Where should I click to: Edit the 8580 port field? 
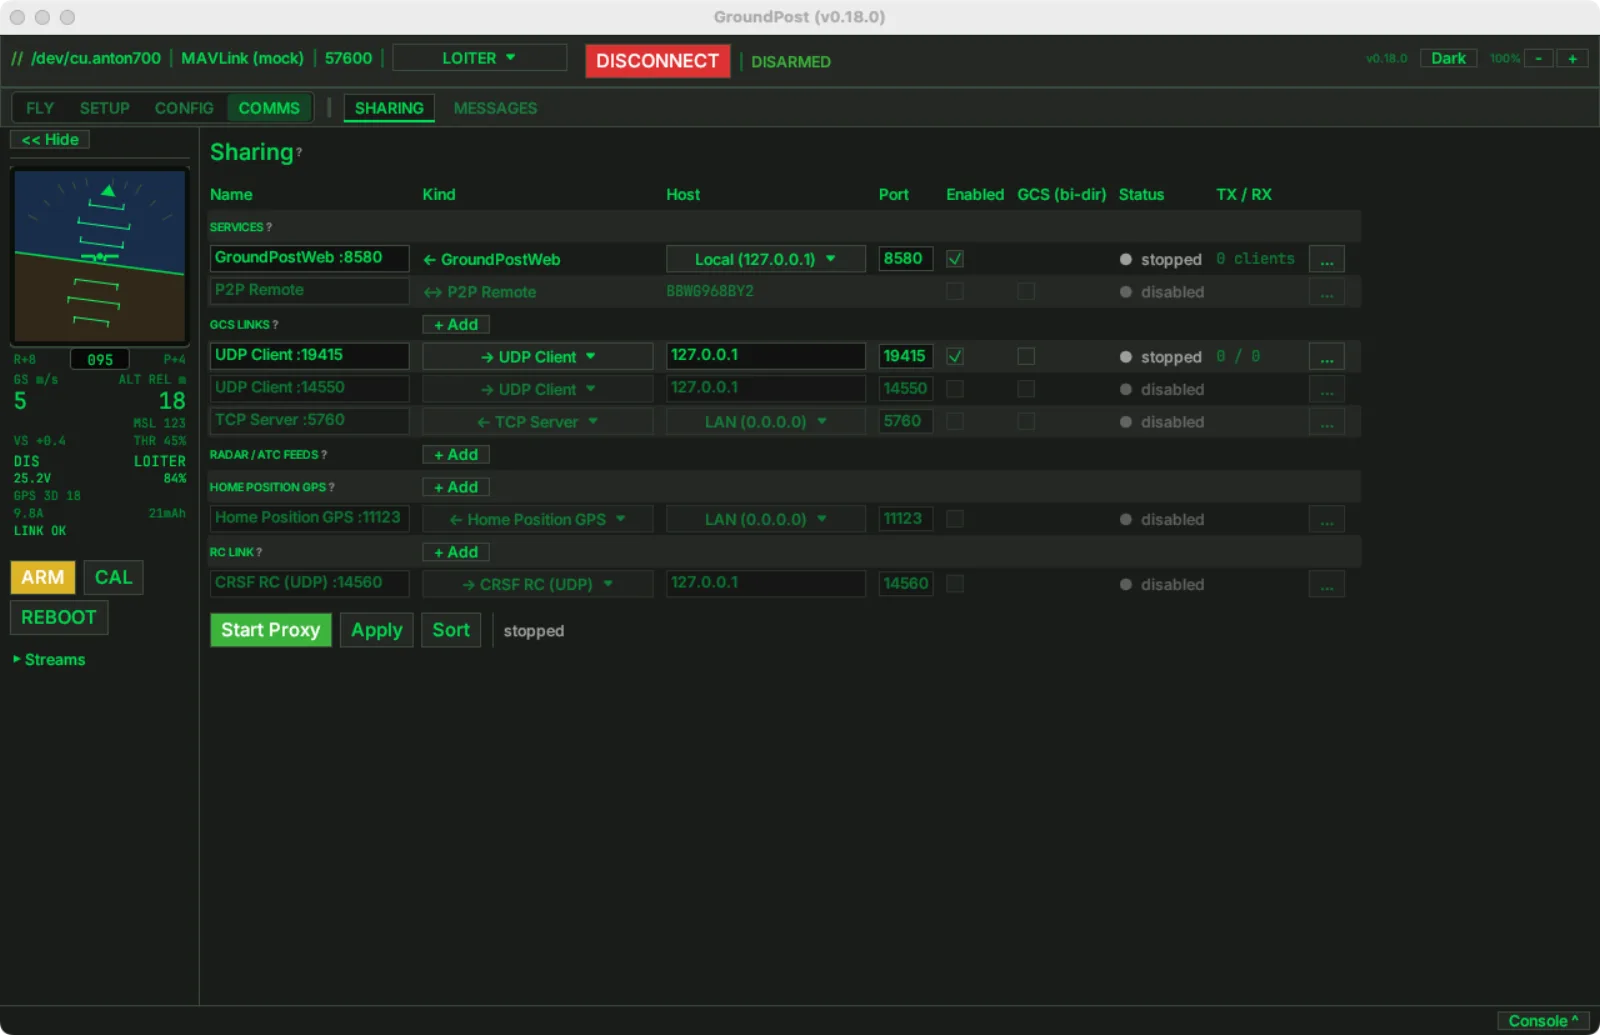click(905, 259)
